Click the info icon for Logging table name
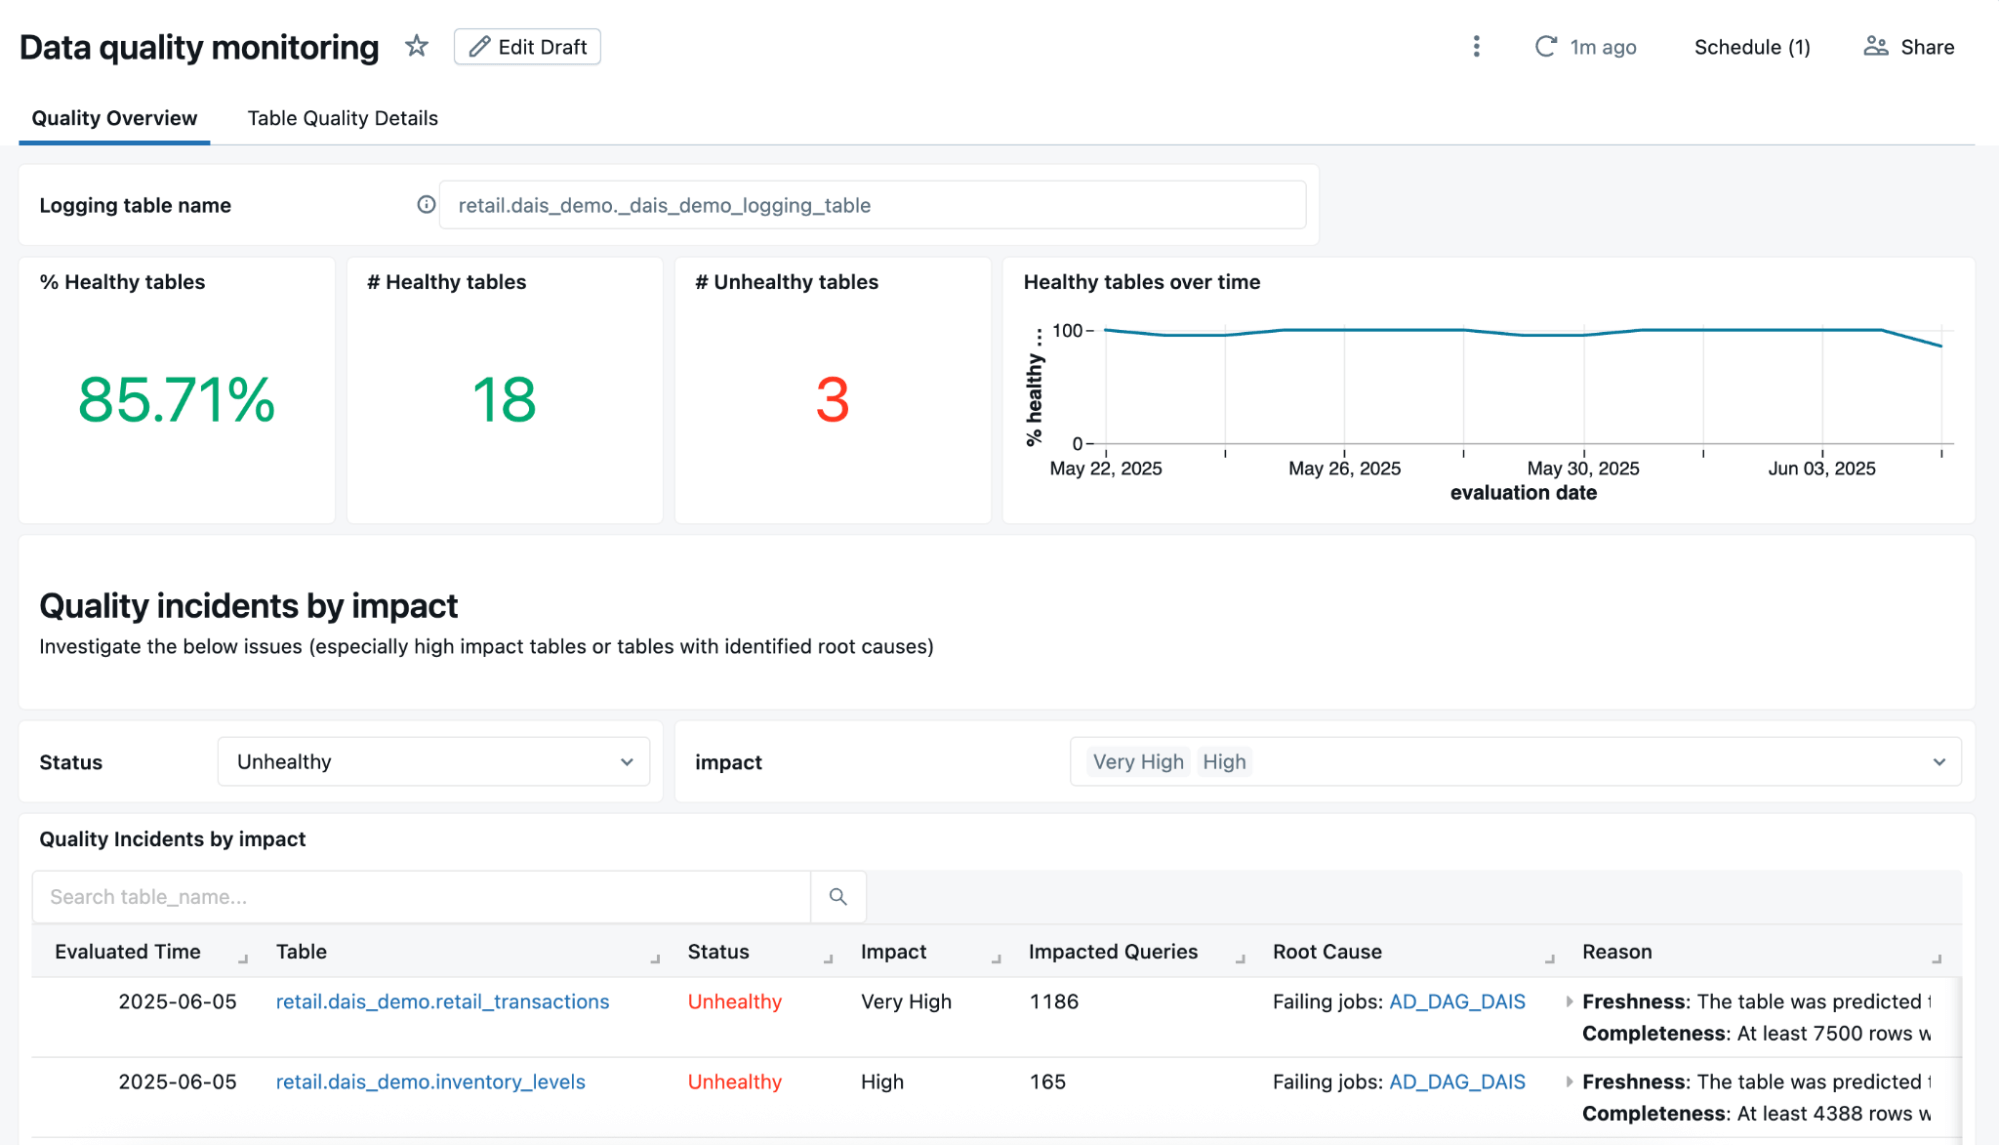1999x1145 pixels. point(426,205)
